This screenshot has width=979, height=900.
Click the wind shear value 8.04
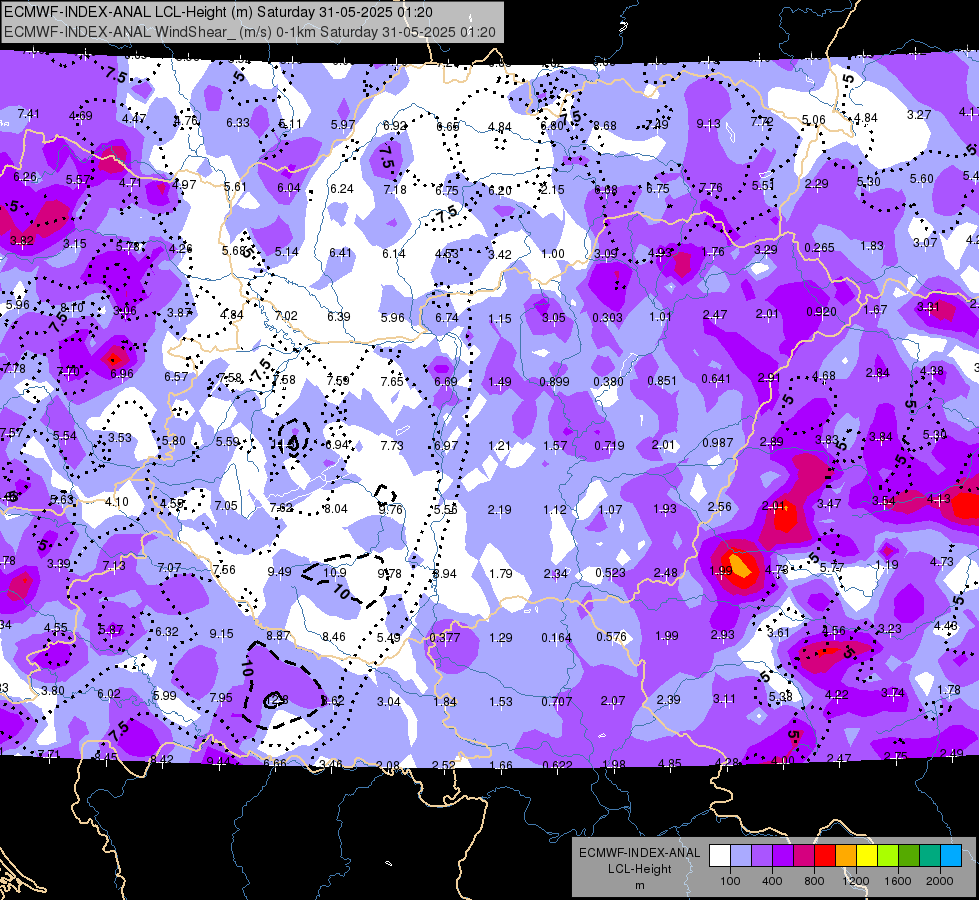coord(336,508)
